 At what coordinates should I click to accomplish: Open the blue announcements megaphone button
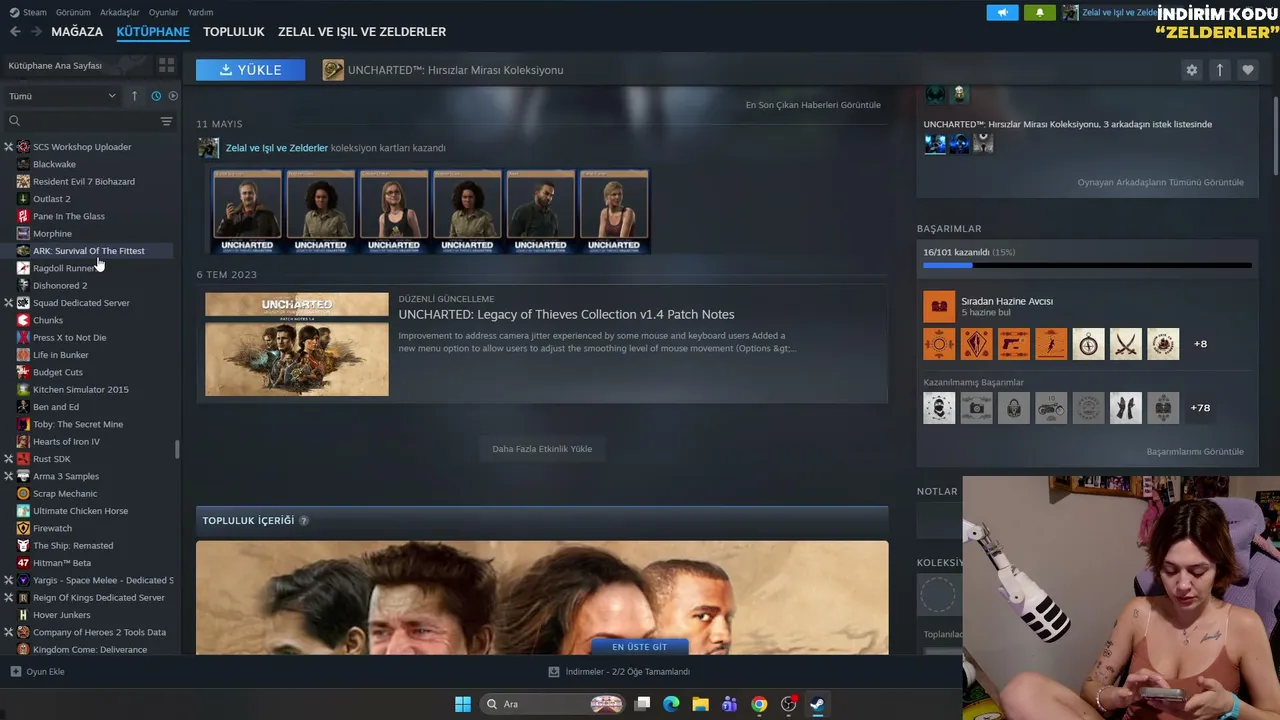(x=1002, y=13)
